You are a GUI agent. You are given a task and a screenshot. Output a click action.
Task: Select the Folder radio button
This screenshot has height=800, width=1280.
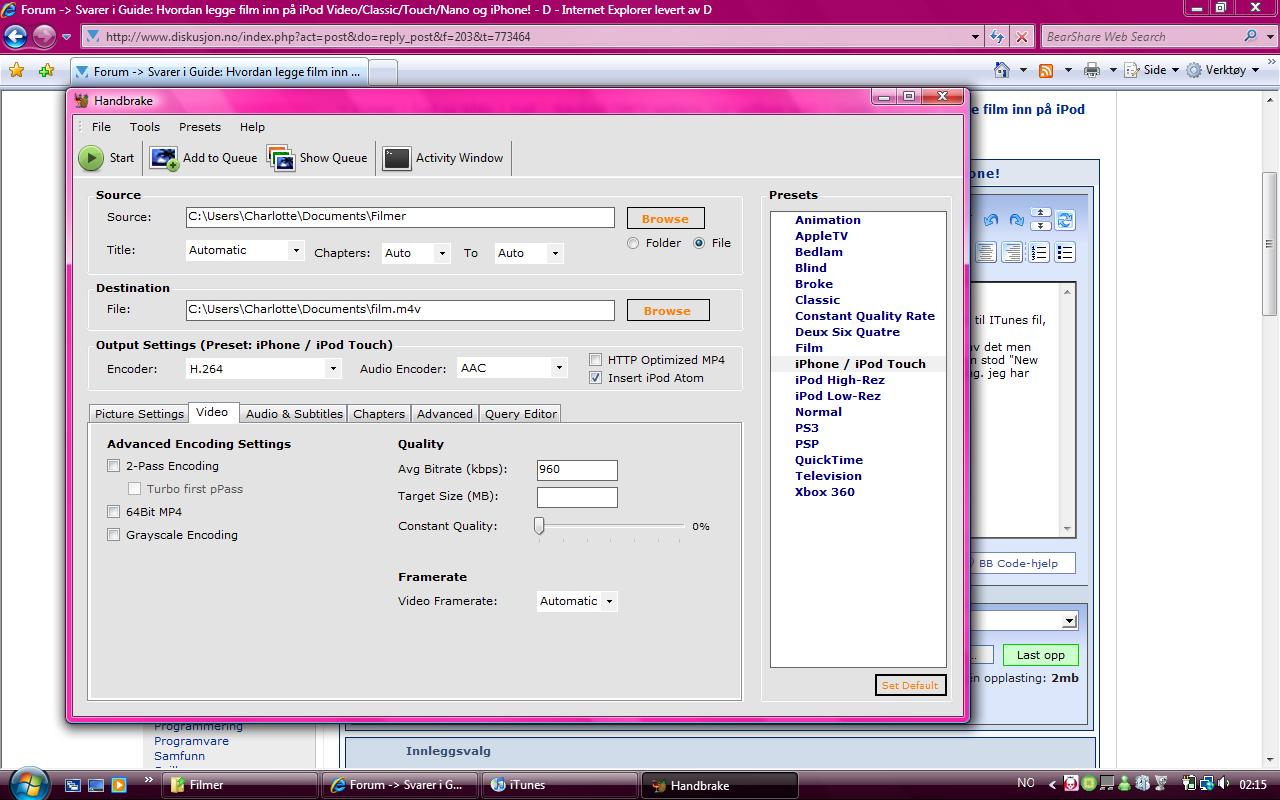pyautogui.click(x=633, y=243)
